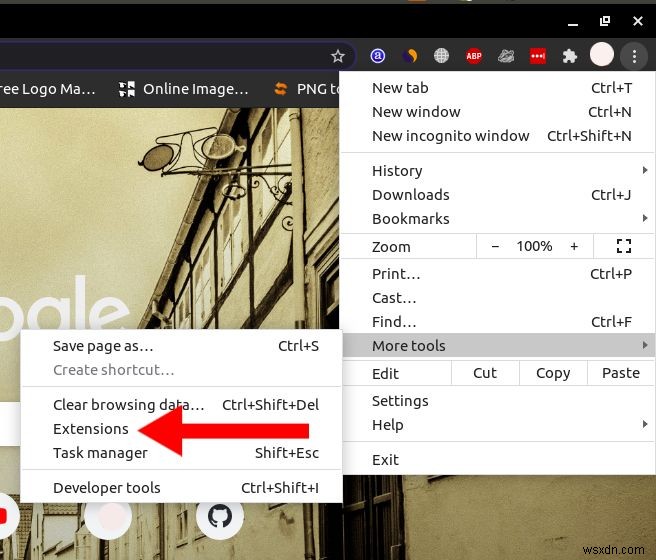This screenshot has width=656, height=560.
Task: Open the Extensions puzzle piece menu
Action: point(569,56)
